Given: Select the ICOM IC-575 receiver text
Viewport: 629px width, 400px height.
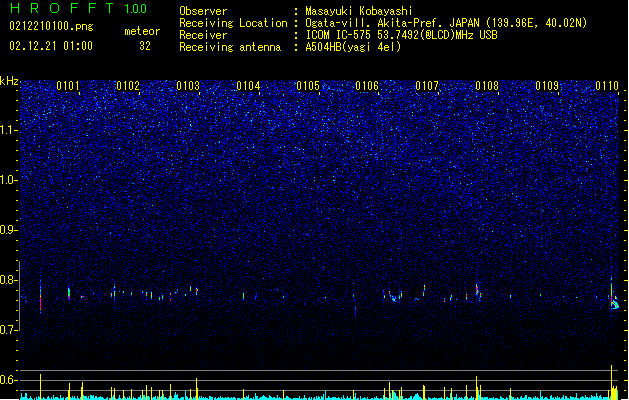Looking at the screenshot, I should (x=401, y=35).
